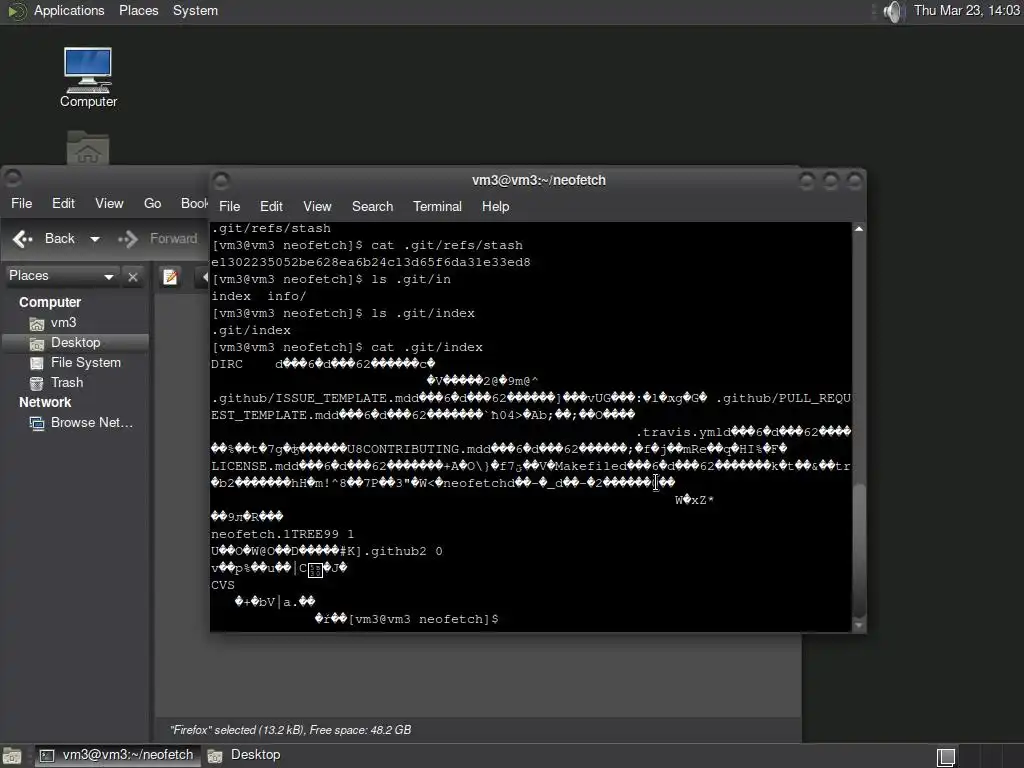This screenshot has width=1024, height=768.
Task: Select the Trash icon in sidebar
Action: coord(37,383)
